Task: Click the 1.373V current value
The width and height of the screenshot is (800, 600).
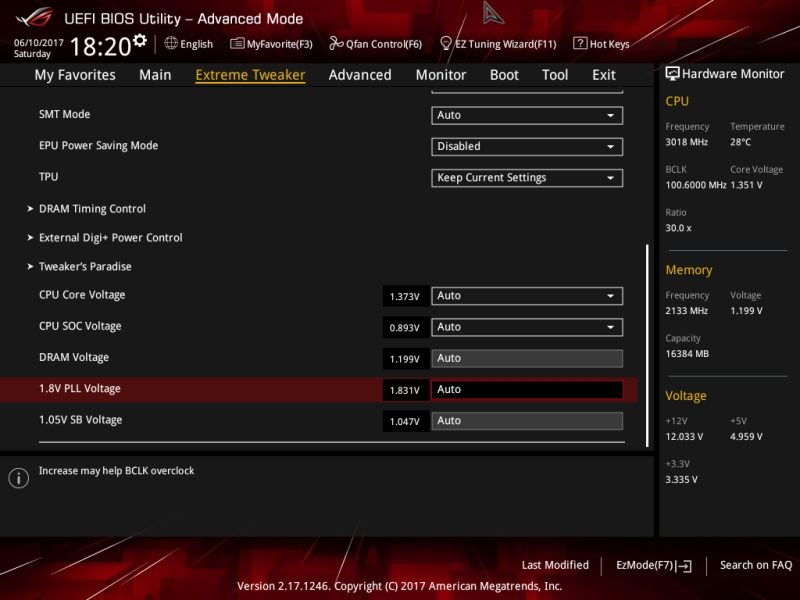Action: tap(405, 296)
